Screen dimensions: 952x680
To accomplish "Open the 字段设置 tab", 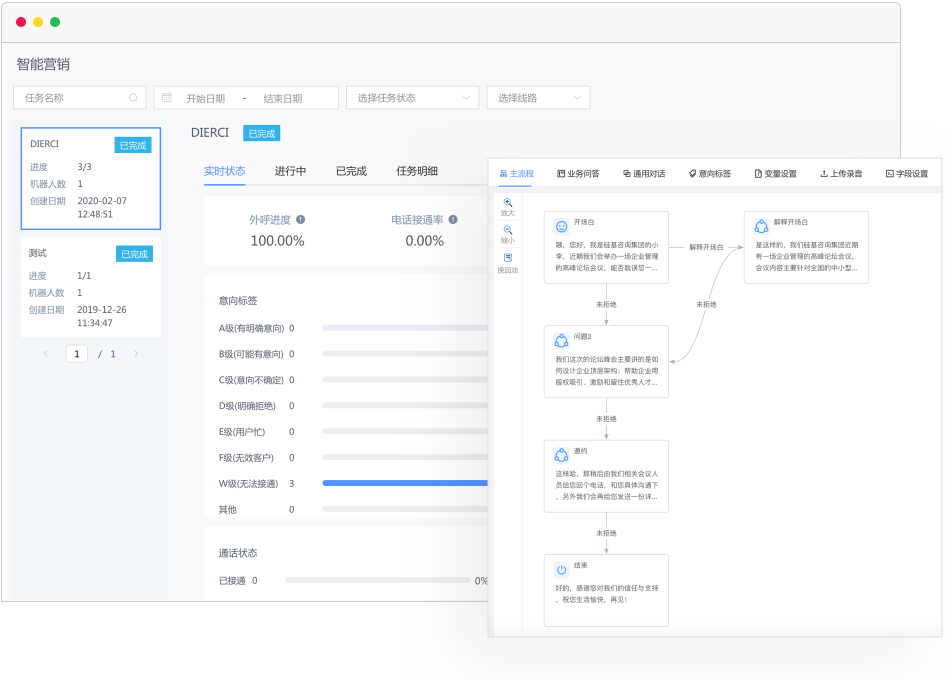I will pyautogui.click(x=907, y=174).
